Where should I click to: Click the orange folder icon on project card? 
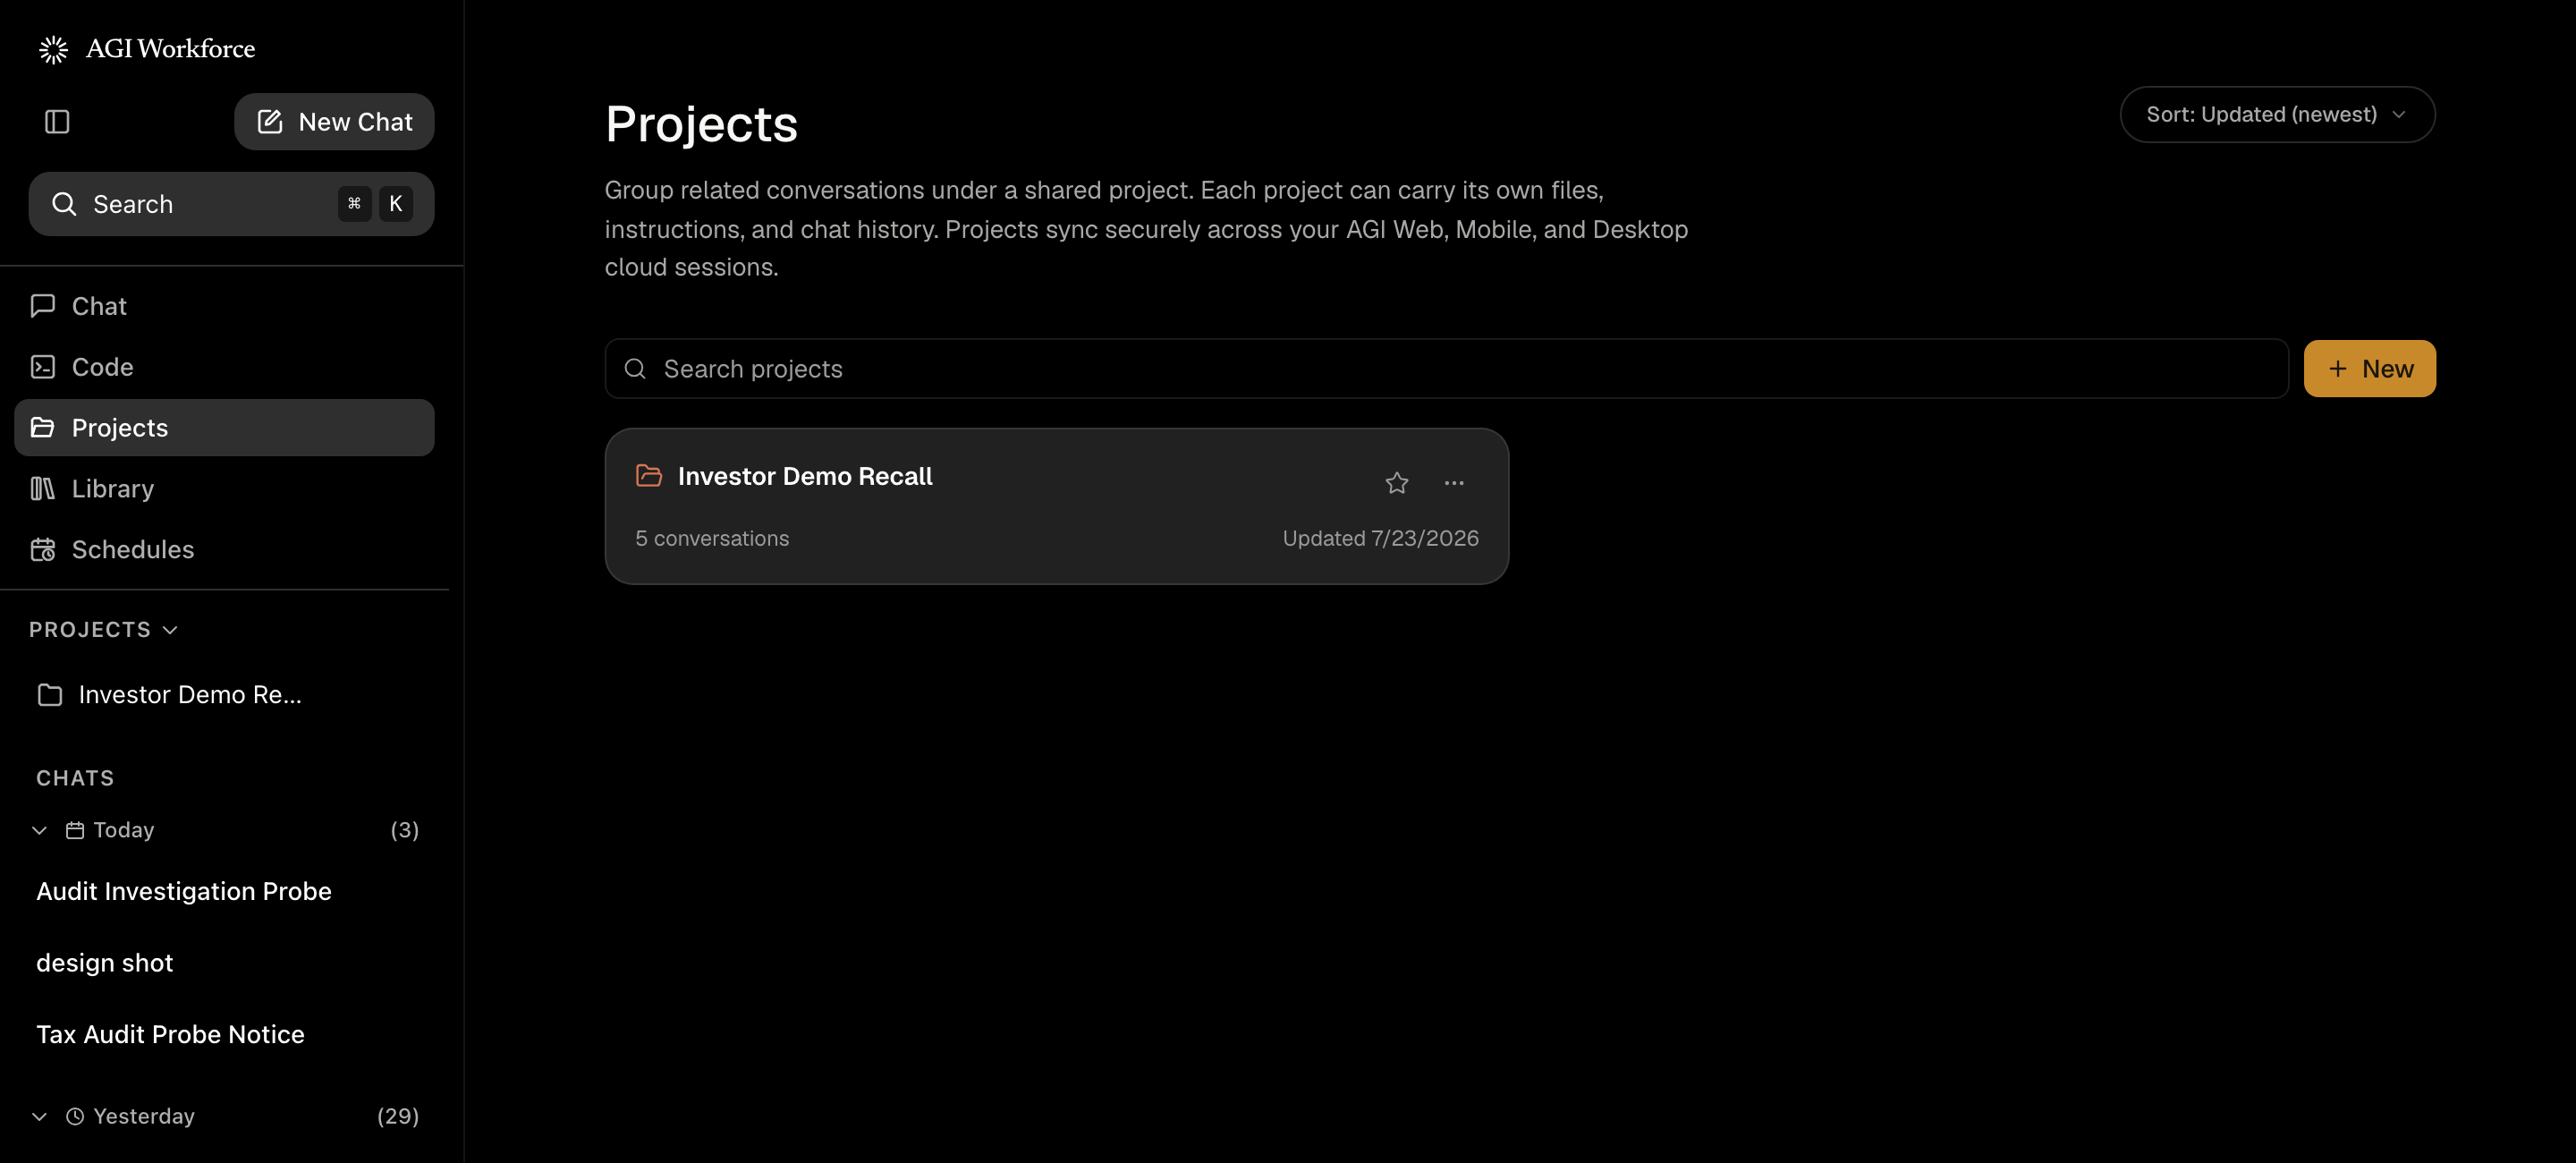649,476
